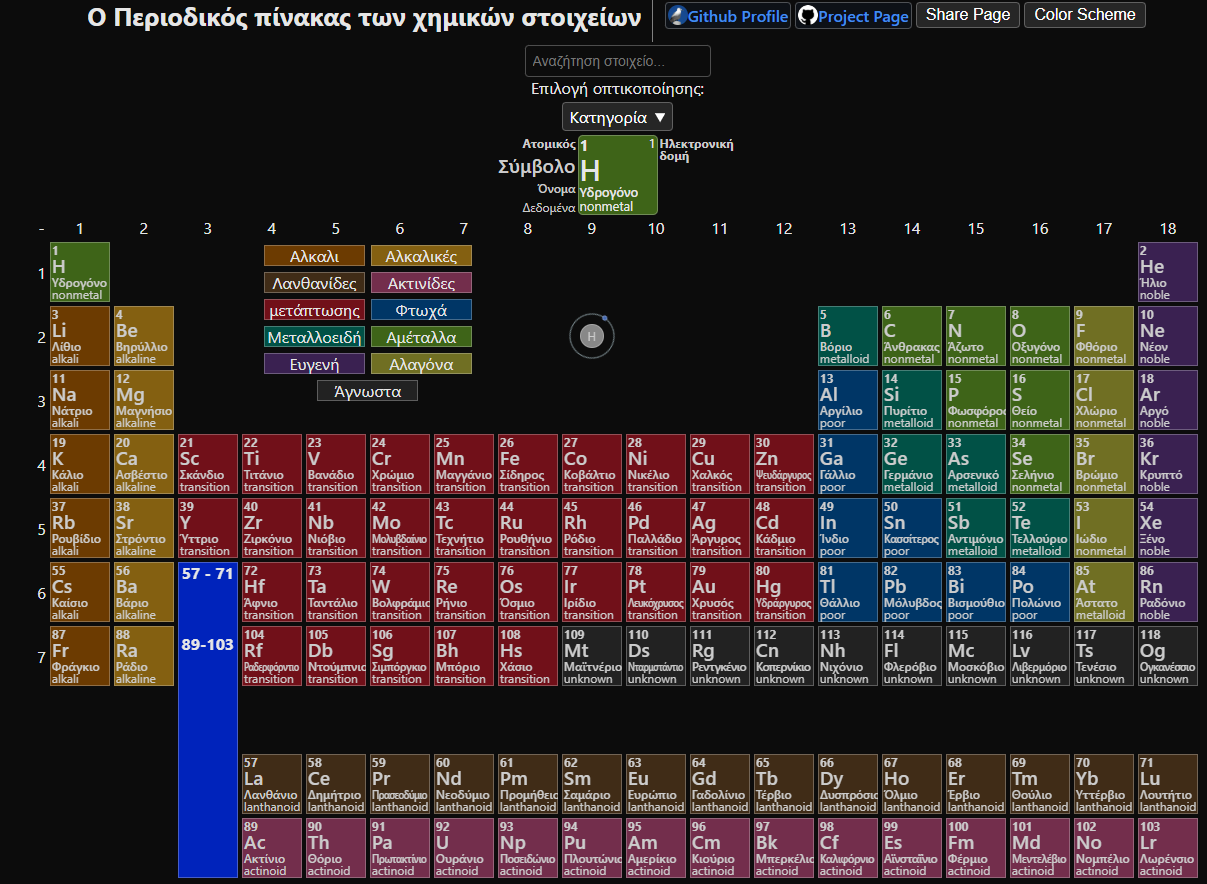Screen dimensions: 1207x884
Task: Open the Project Page link
Action: click(853, 16)
